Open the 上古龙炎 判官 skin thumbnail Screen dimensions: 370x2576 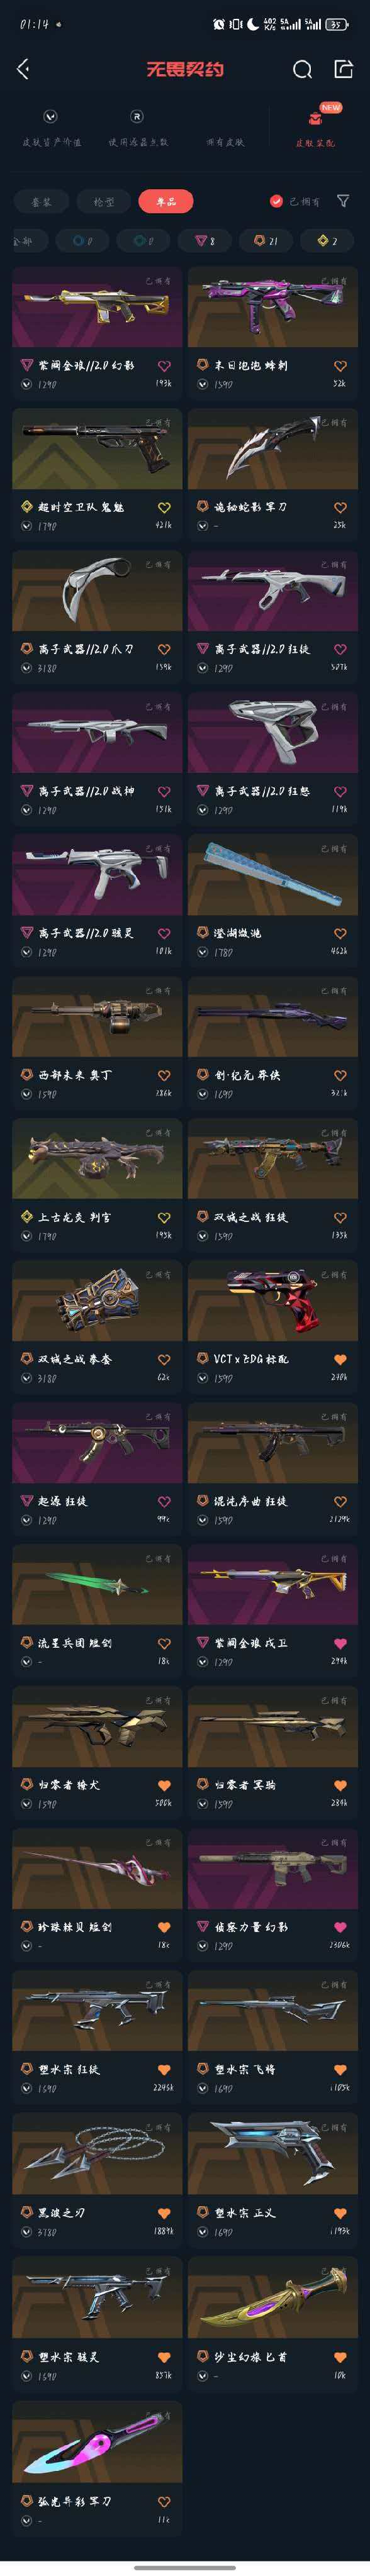(x=97, y=1158)
